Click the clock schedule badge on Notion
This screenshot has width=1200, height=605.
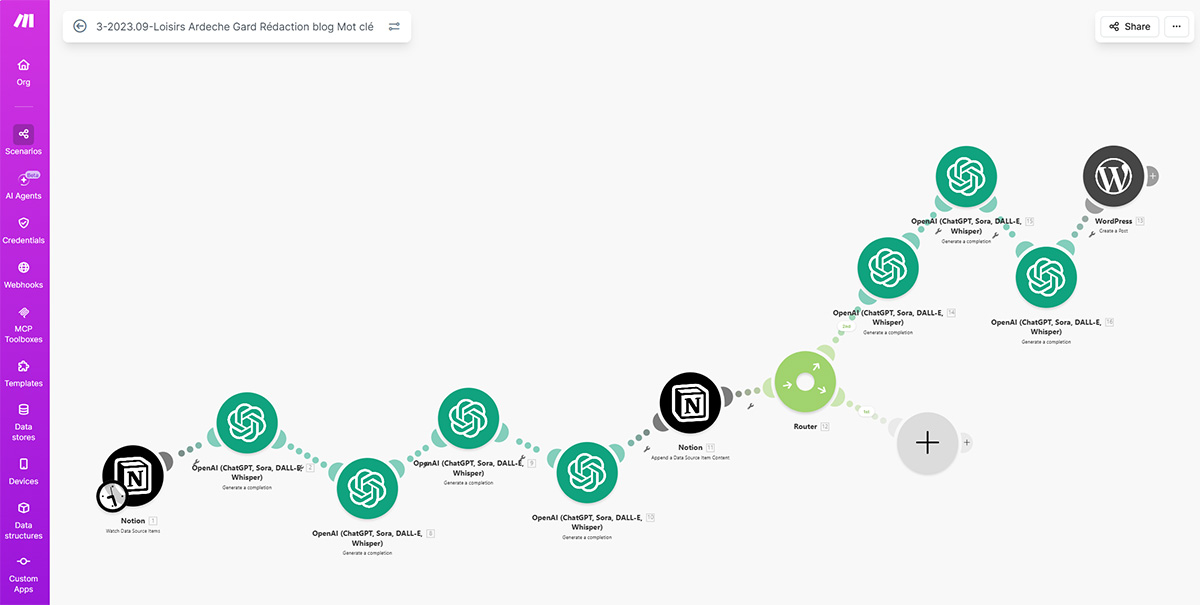tap(112, 496)
